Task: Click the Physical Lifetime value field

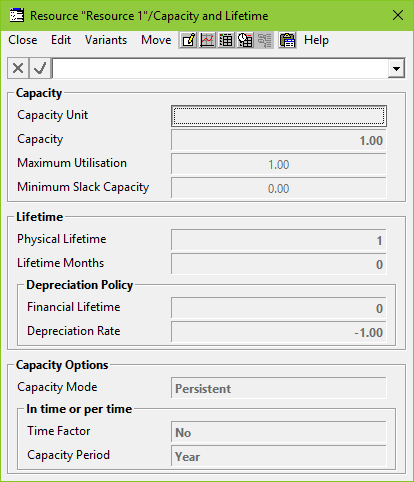Action: 279,240
